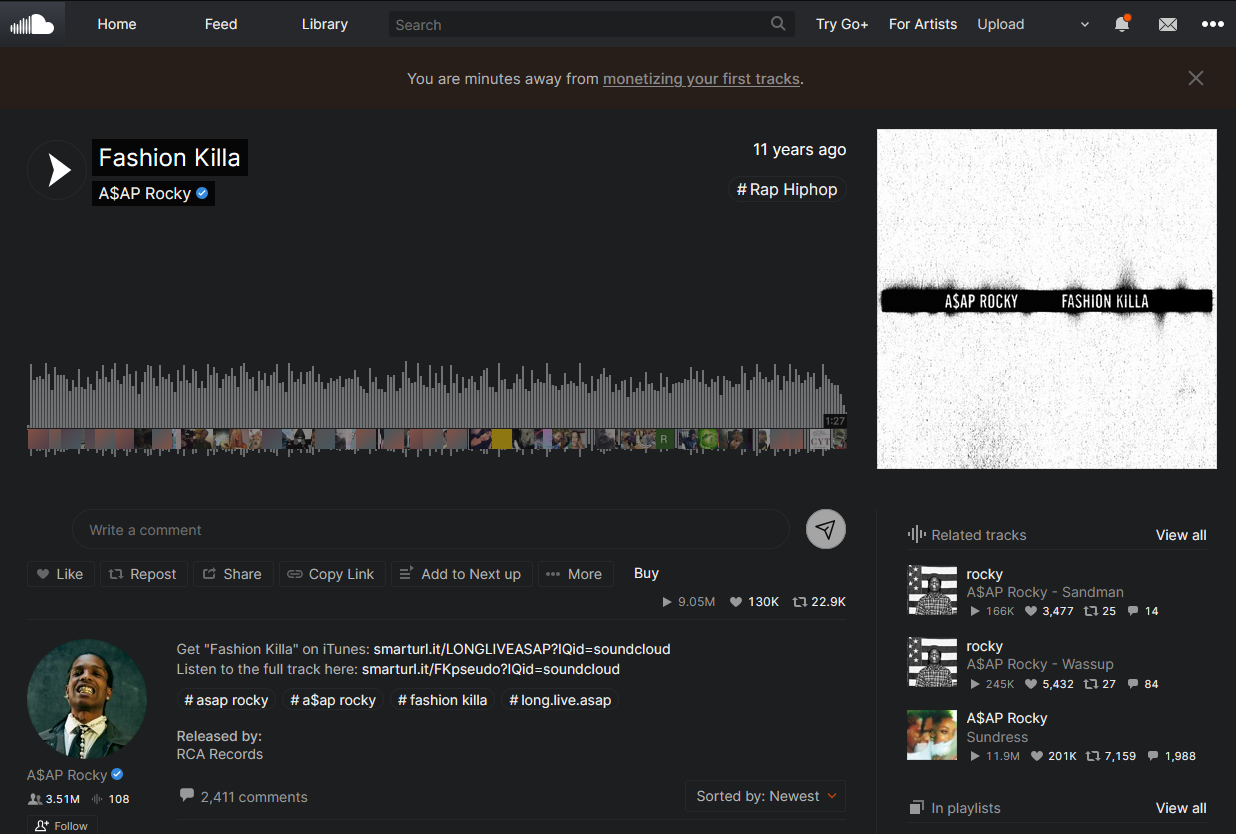Screen dimensions: 1236x834
Task: Click Wassup's 27 reposts count
Action: pos(1100,684)
